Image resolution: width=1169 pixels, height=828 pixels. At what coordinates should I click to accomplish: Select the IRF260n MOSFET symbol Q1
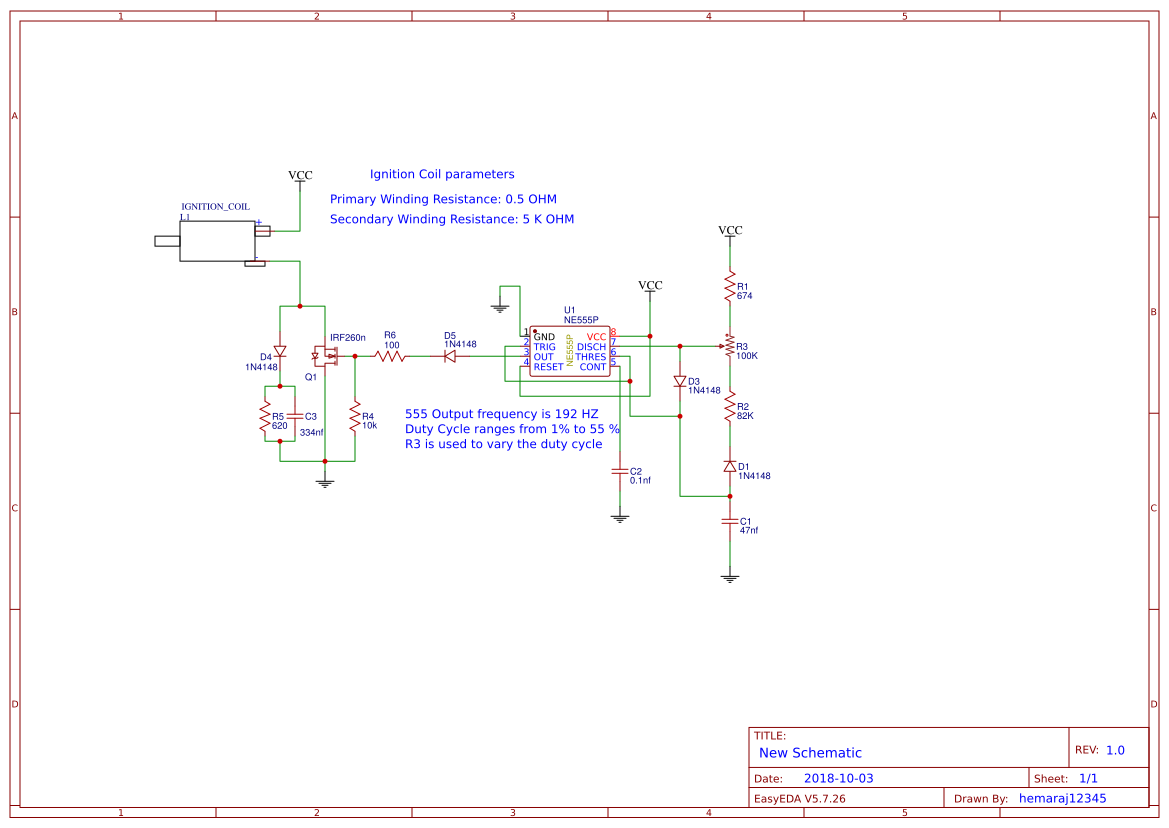tap(325, 356)
